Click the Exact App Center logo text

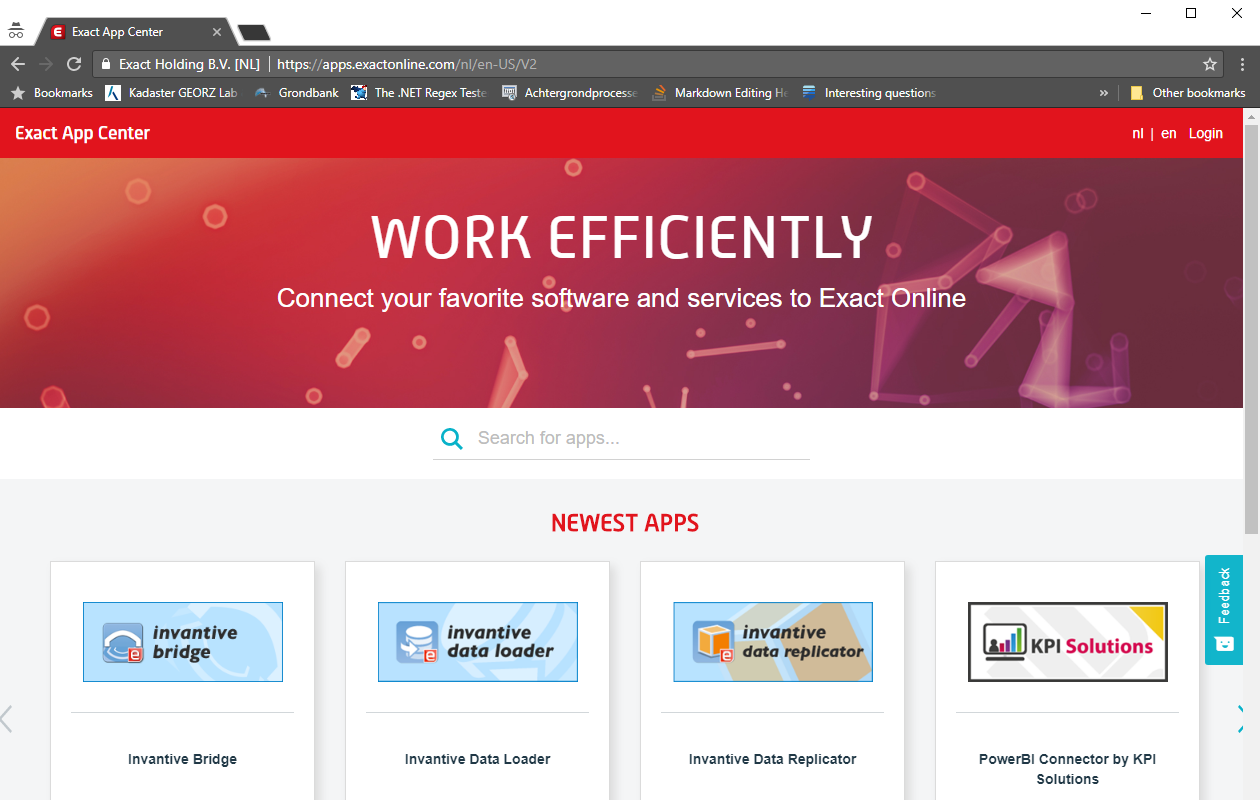coord(82,133)
